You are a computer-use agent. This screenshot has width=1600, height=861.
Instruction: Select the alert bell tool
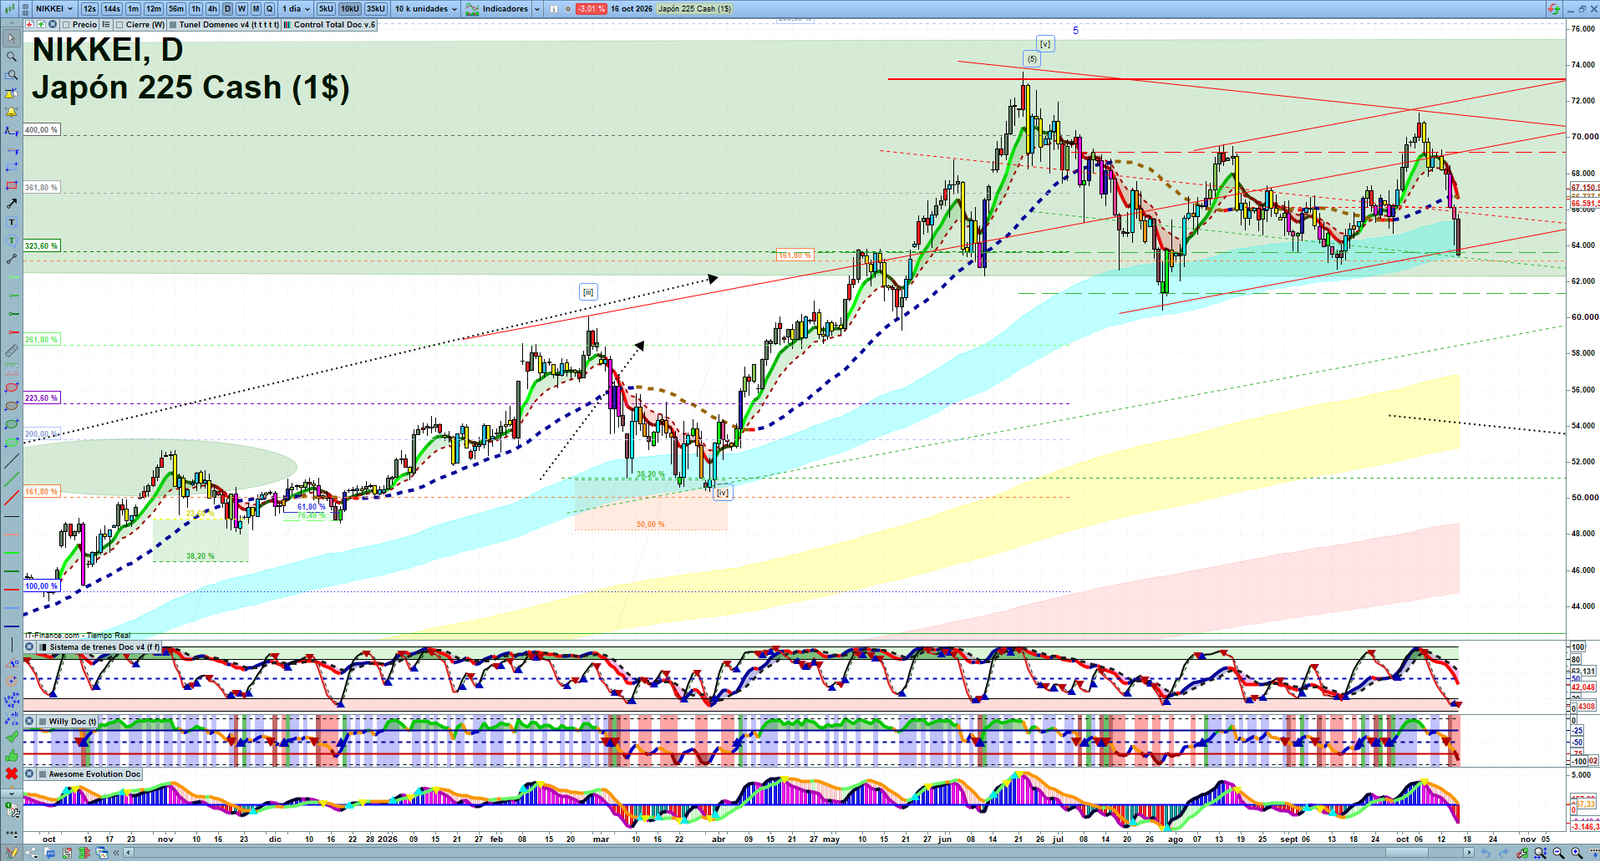click(12, 112)
